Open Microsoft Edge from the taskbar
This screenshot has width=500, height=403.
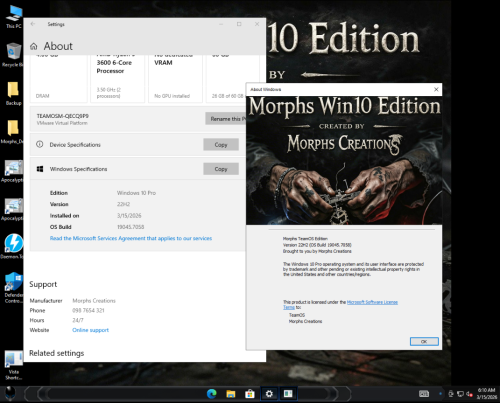[212, 394]
